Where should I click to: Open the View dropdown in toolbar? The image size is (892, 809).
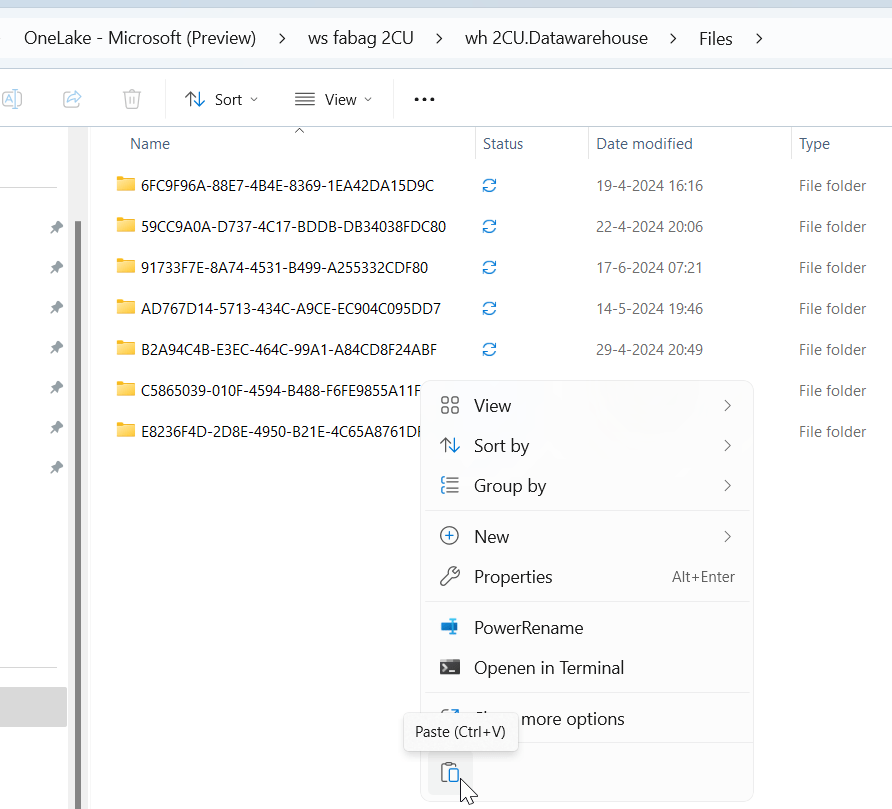coord(333,99)
